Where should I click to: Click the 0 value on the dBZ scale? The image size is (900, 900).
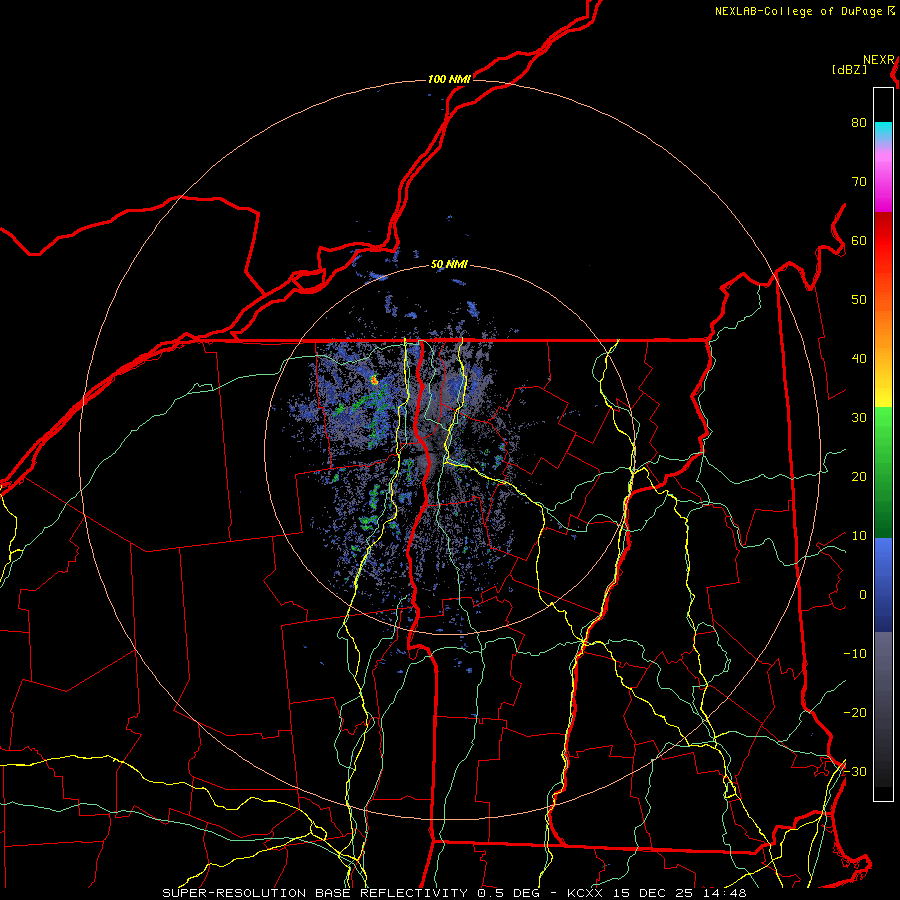[x=863, y=595]
